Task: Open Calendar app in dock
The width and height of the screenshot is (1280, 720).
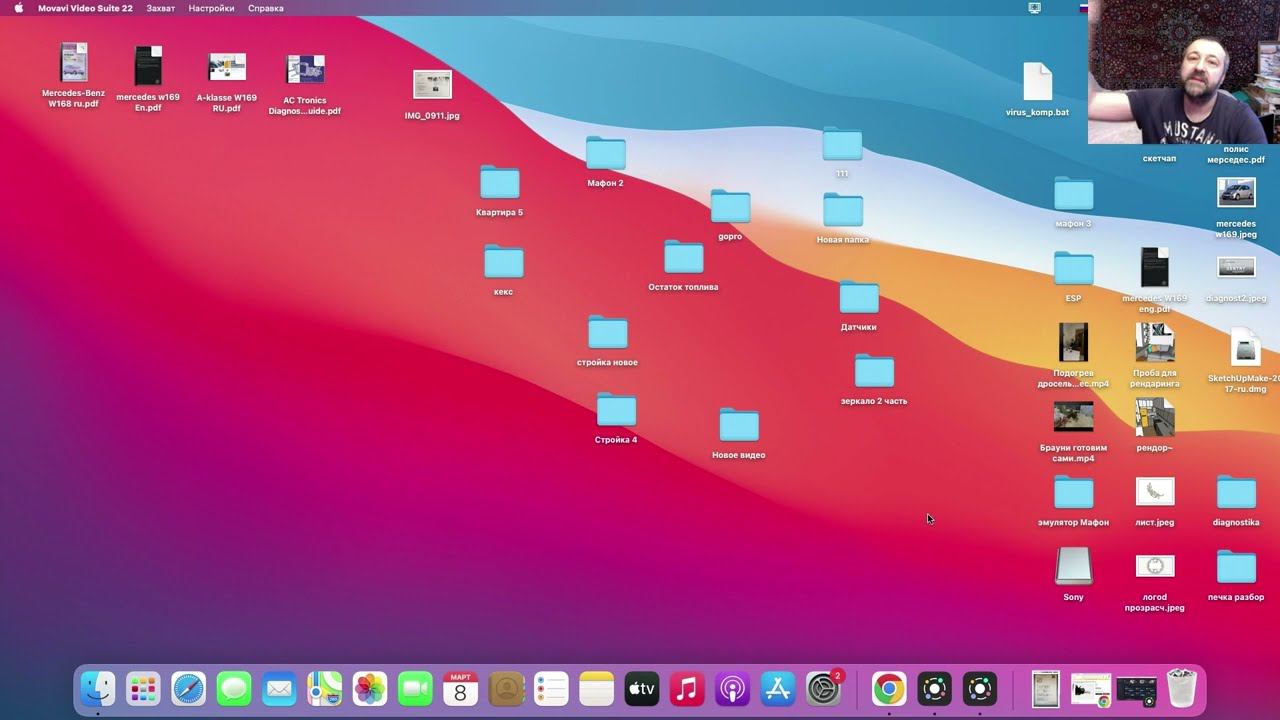Action: coord(460,689)
